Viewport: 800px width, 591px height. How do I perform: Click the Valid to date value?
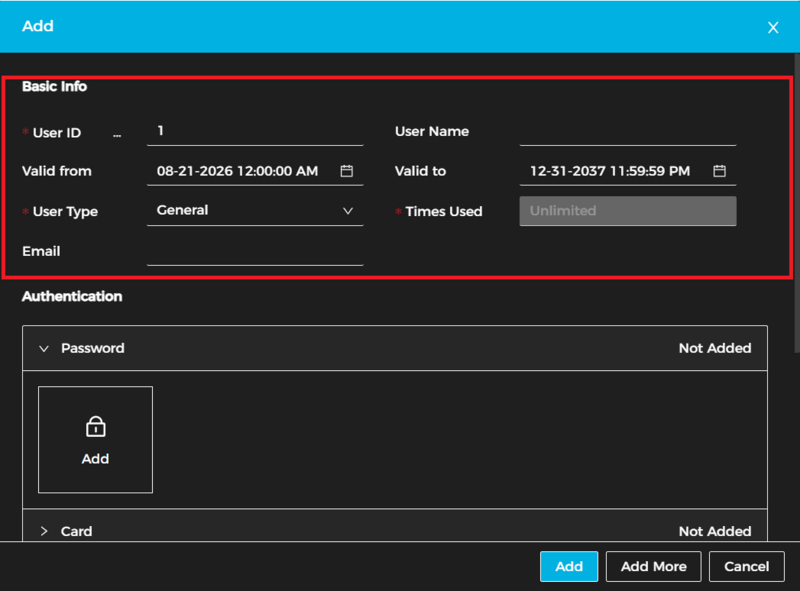click(610, 171)
